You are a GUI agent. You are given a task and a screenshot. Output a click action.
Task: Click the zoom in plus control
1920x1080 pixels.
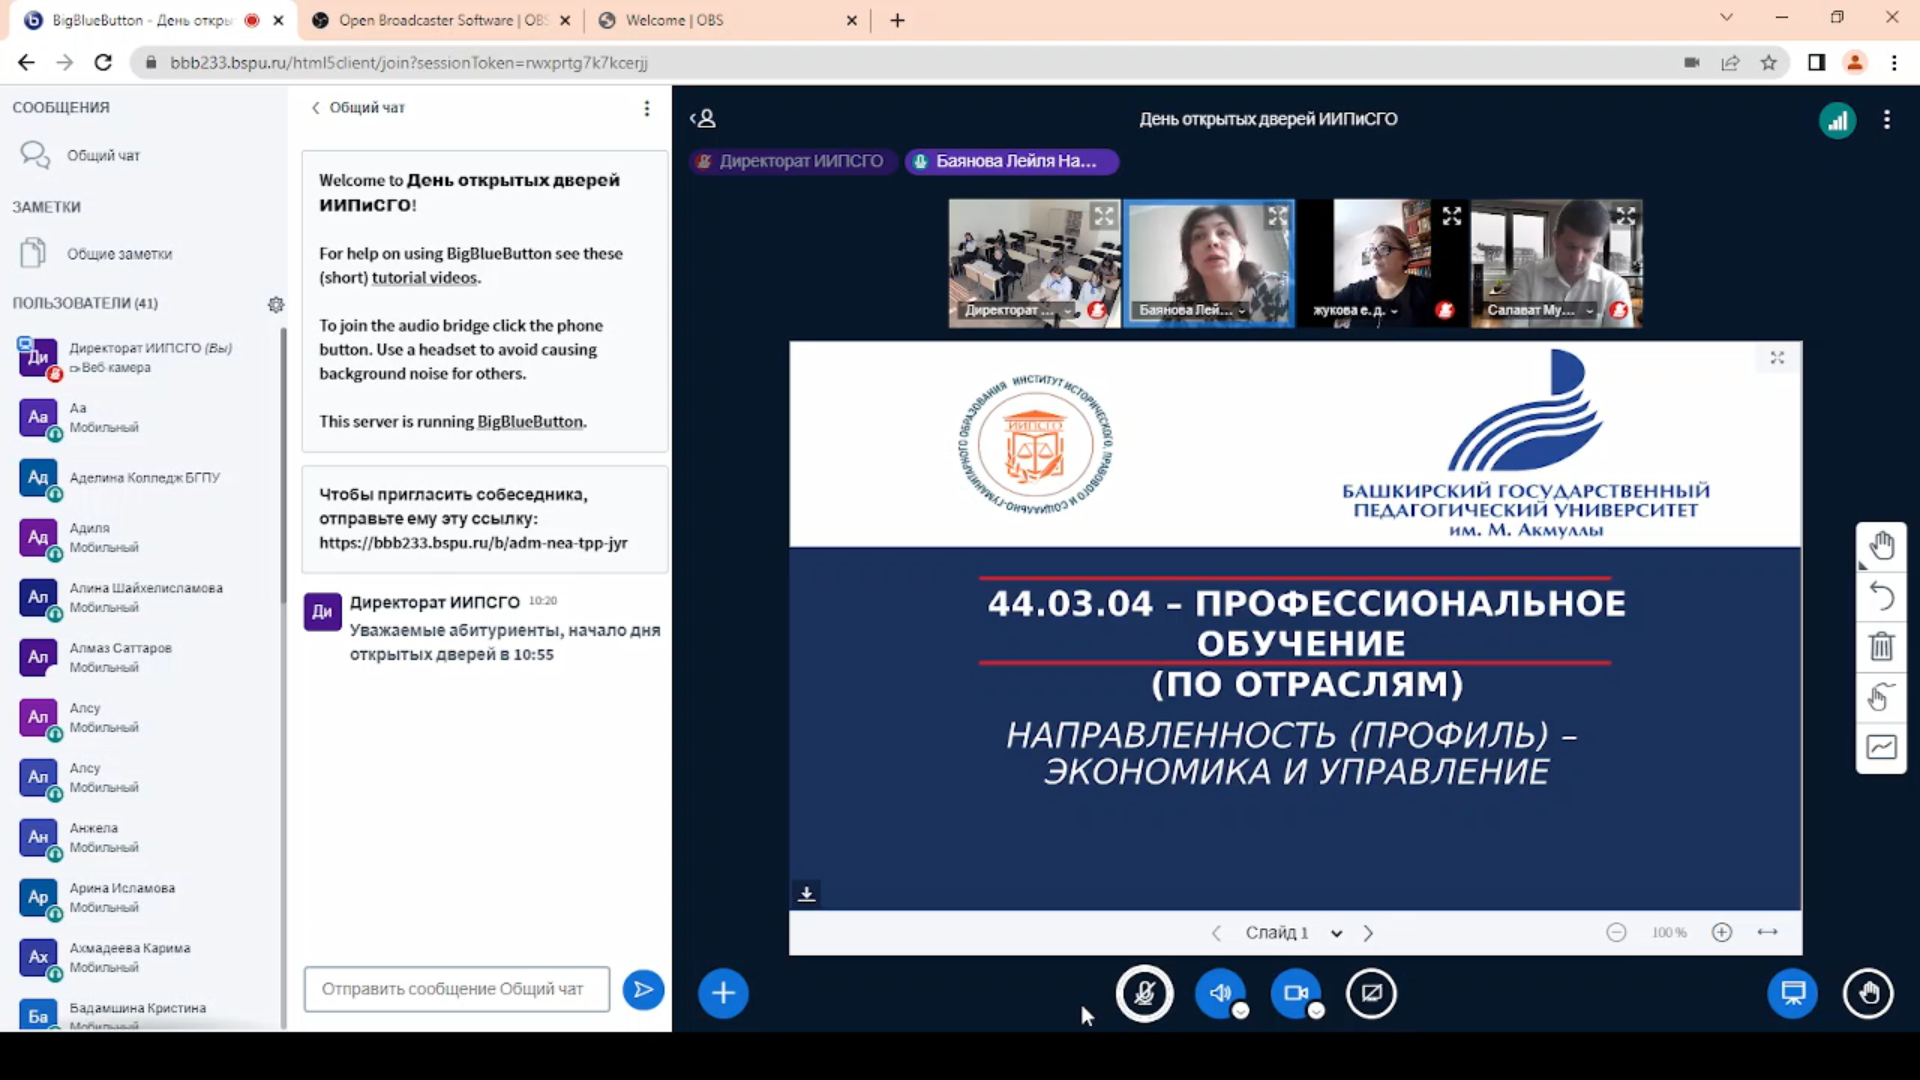[1721, 932]
